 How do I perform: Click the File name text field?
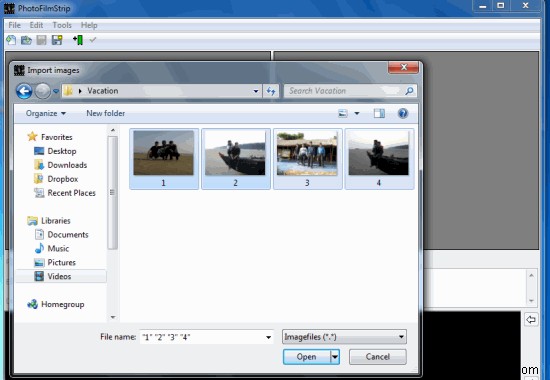[202, 337]
